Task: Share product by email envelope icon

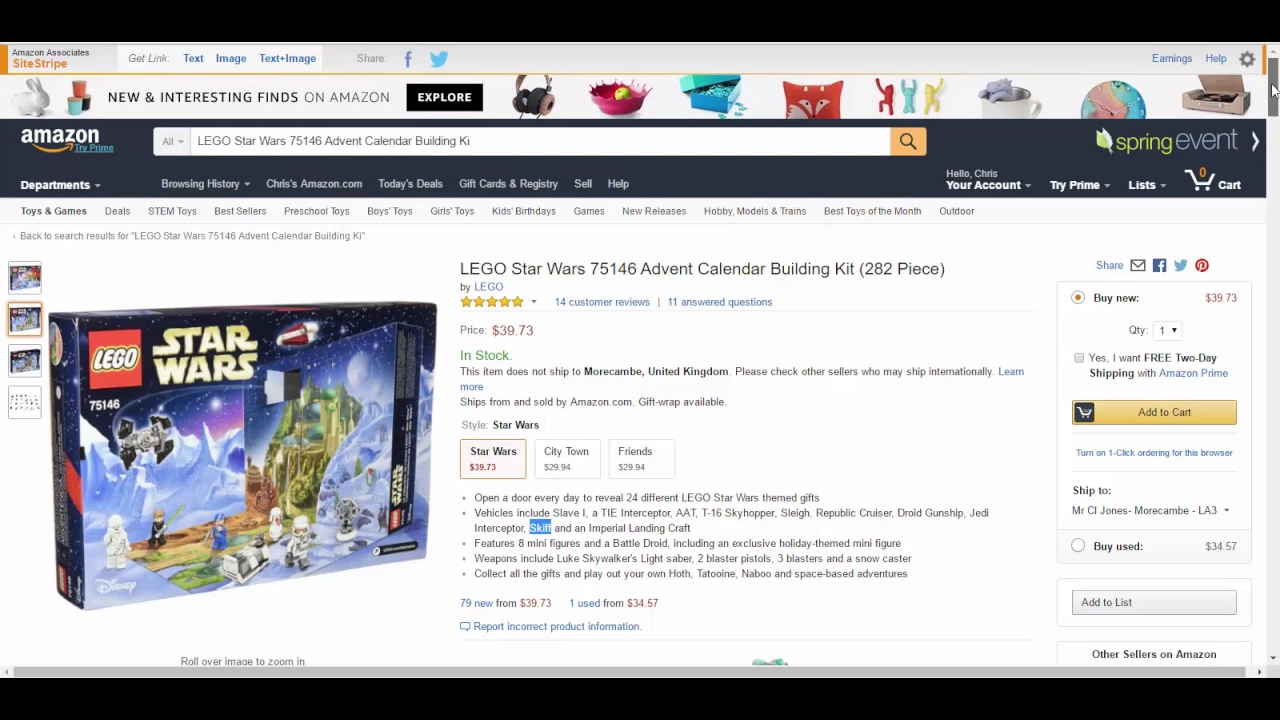Action: point(1138,265)
